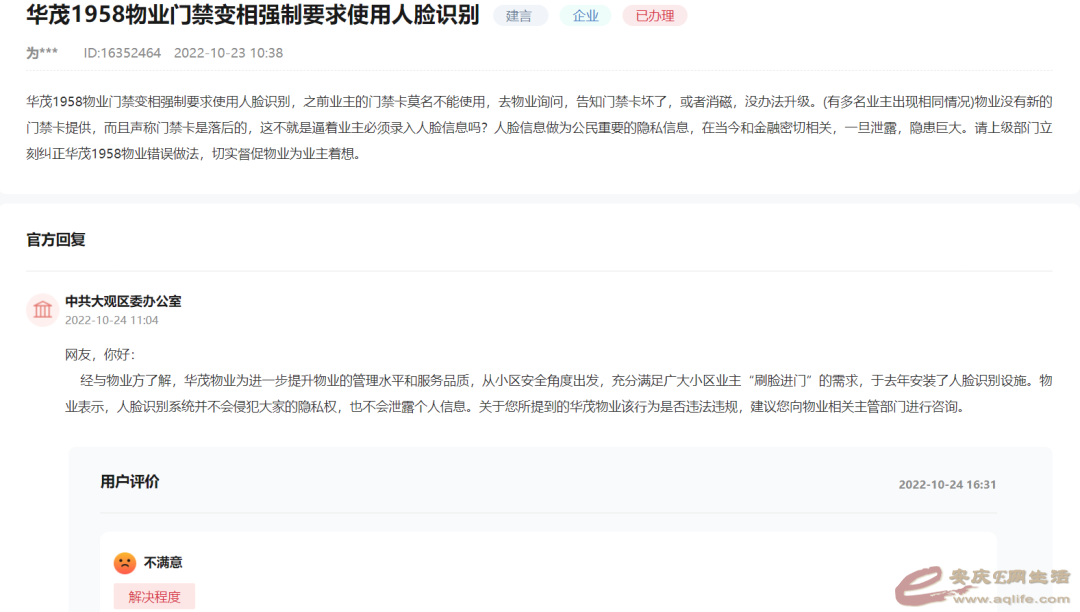Click the government building avatar icon

click(x=43, y=310)
